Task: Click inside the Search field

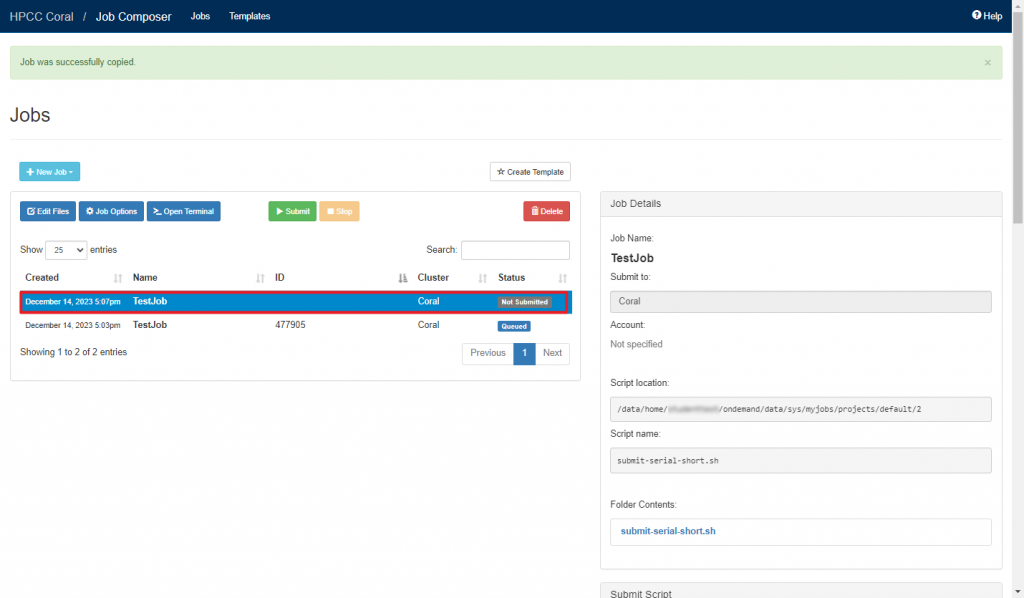Action: click(515, 249)
